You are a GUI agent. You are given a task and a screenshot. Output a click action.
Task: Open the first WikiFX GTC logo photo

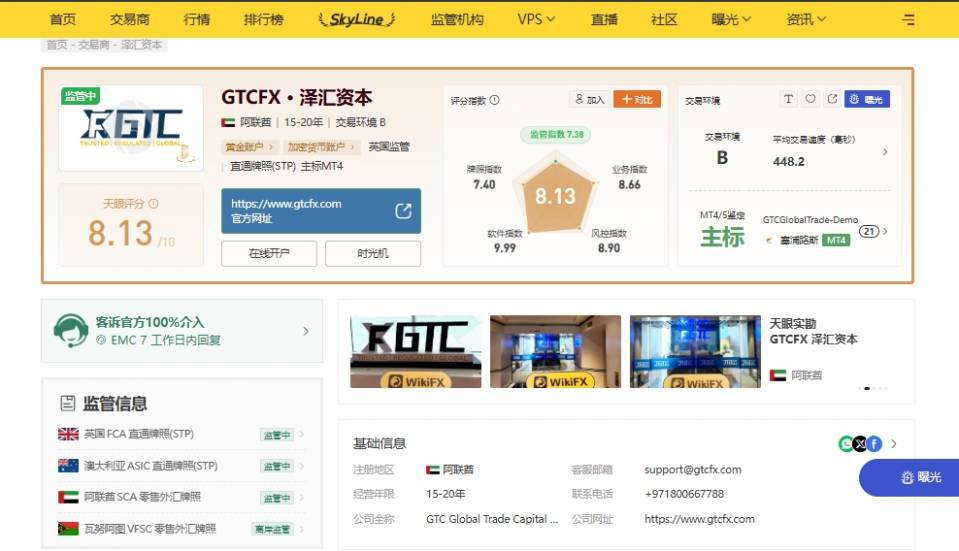tap(416, 352)
